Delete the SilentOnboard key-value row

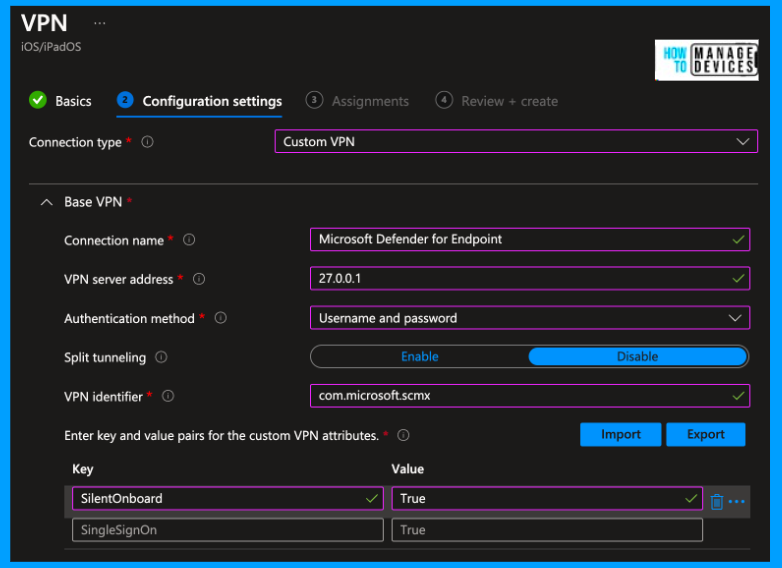click(x=717, y=501)
